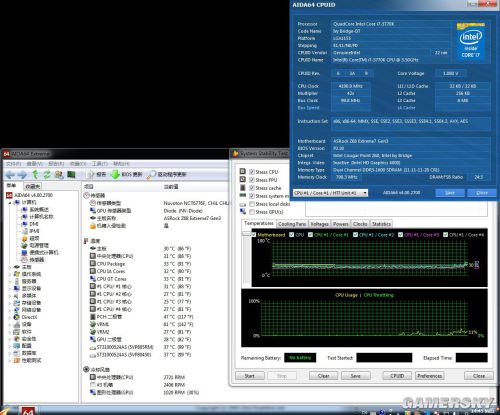This screenshot has width=500, height=415.
Task: Click the AIDA64 icon in Windows taskbar
Action: 28,411
